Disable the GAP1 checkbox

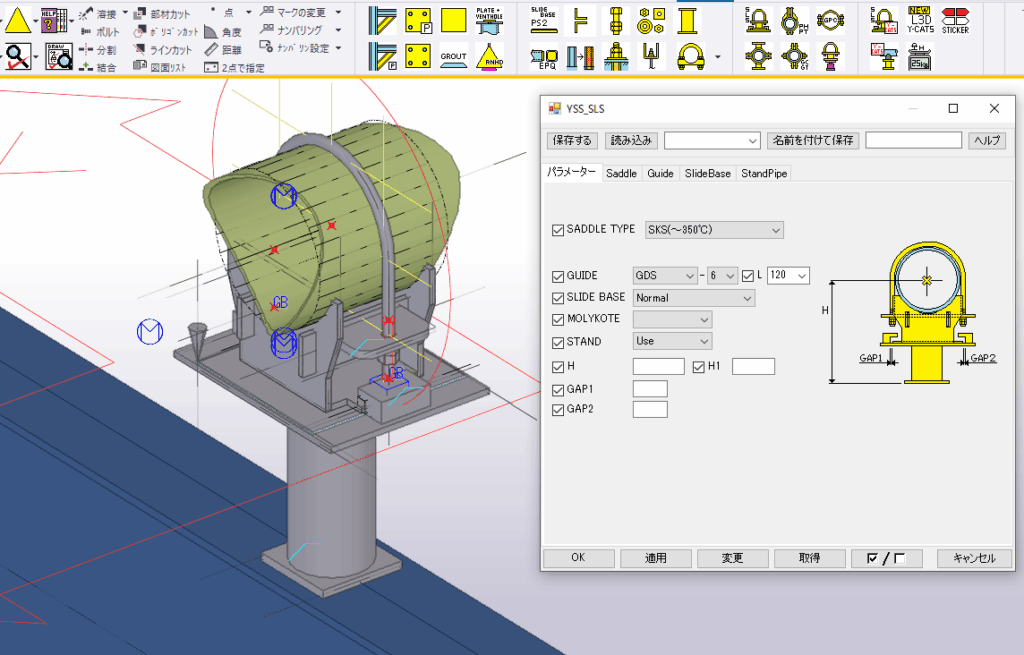tap(558, 388)
